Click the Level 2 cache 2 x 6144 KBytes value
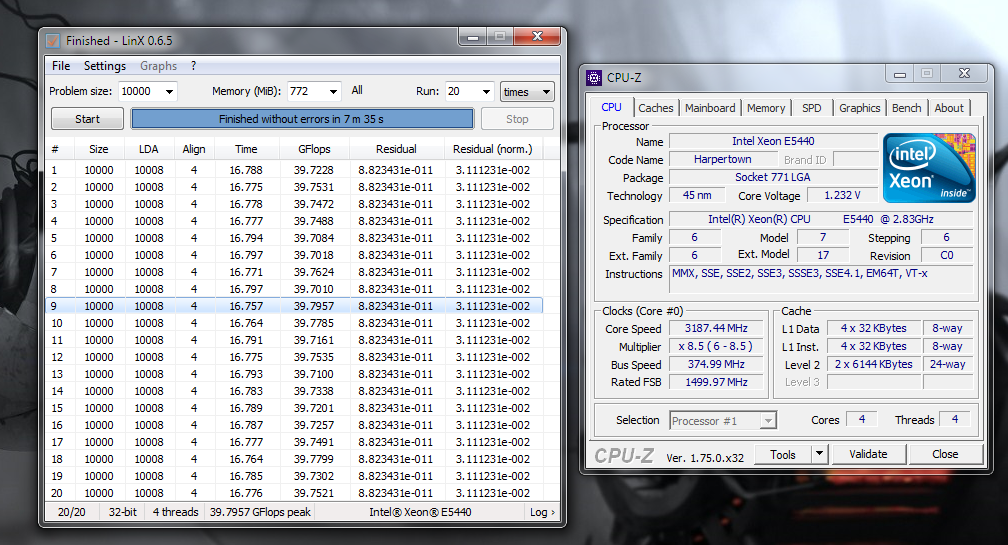 point(874,364)
